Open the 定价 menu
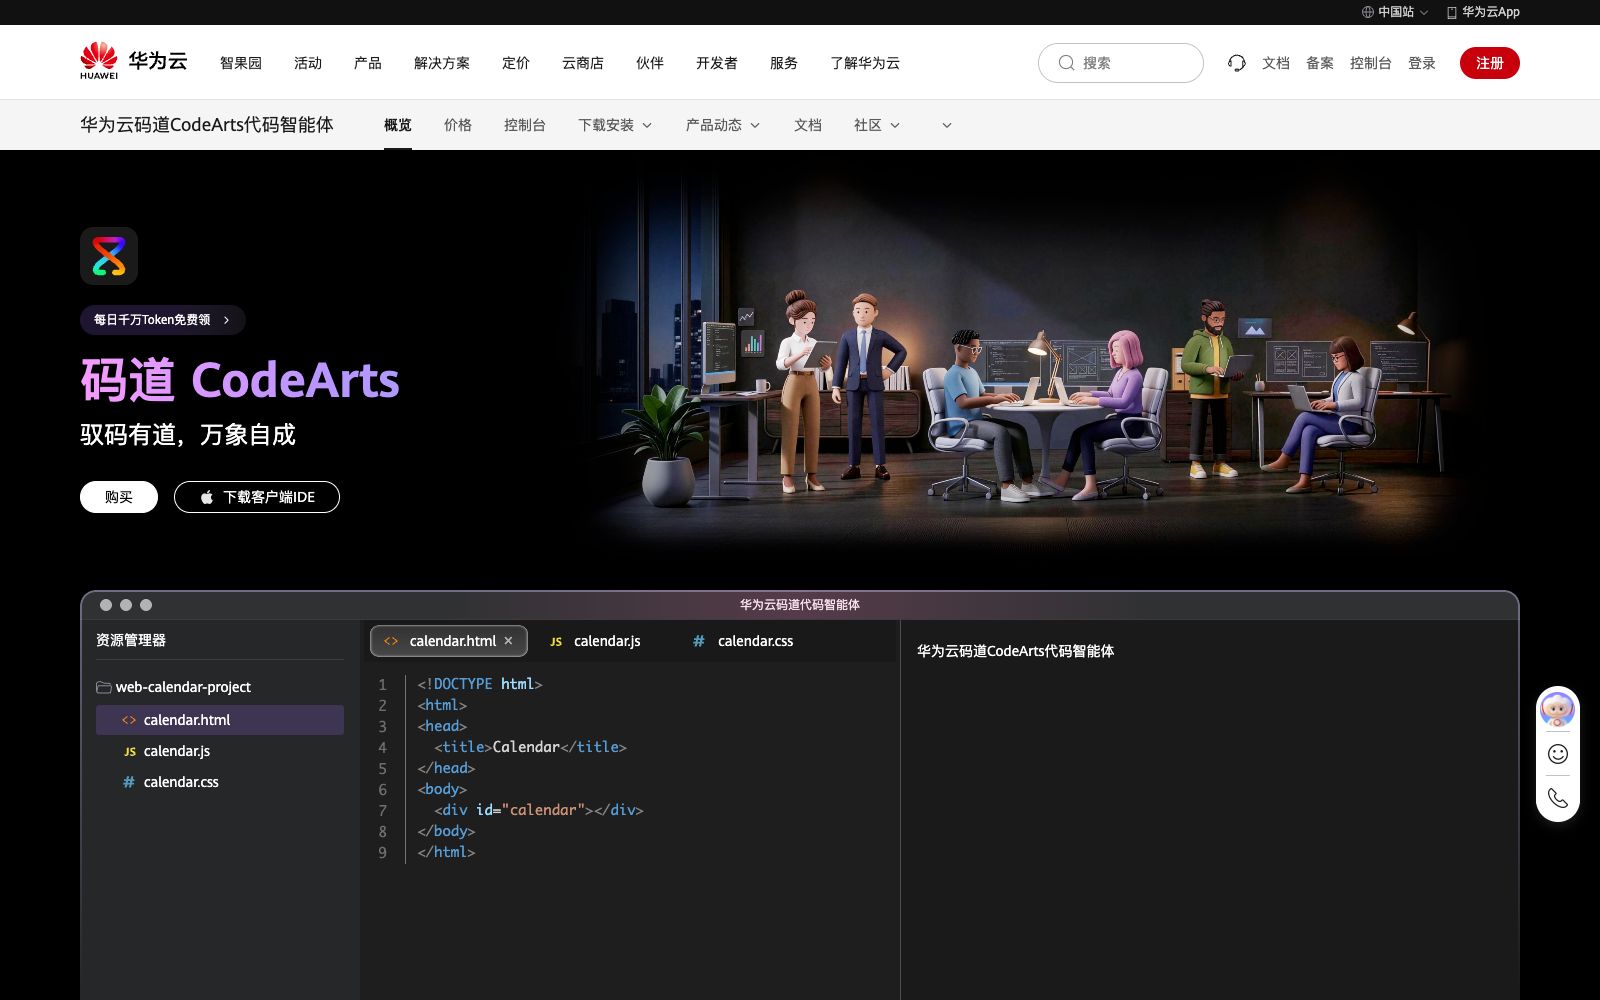Viewport: 1600px width, 1000px height. pos(516,63)
